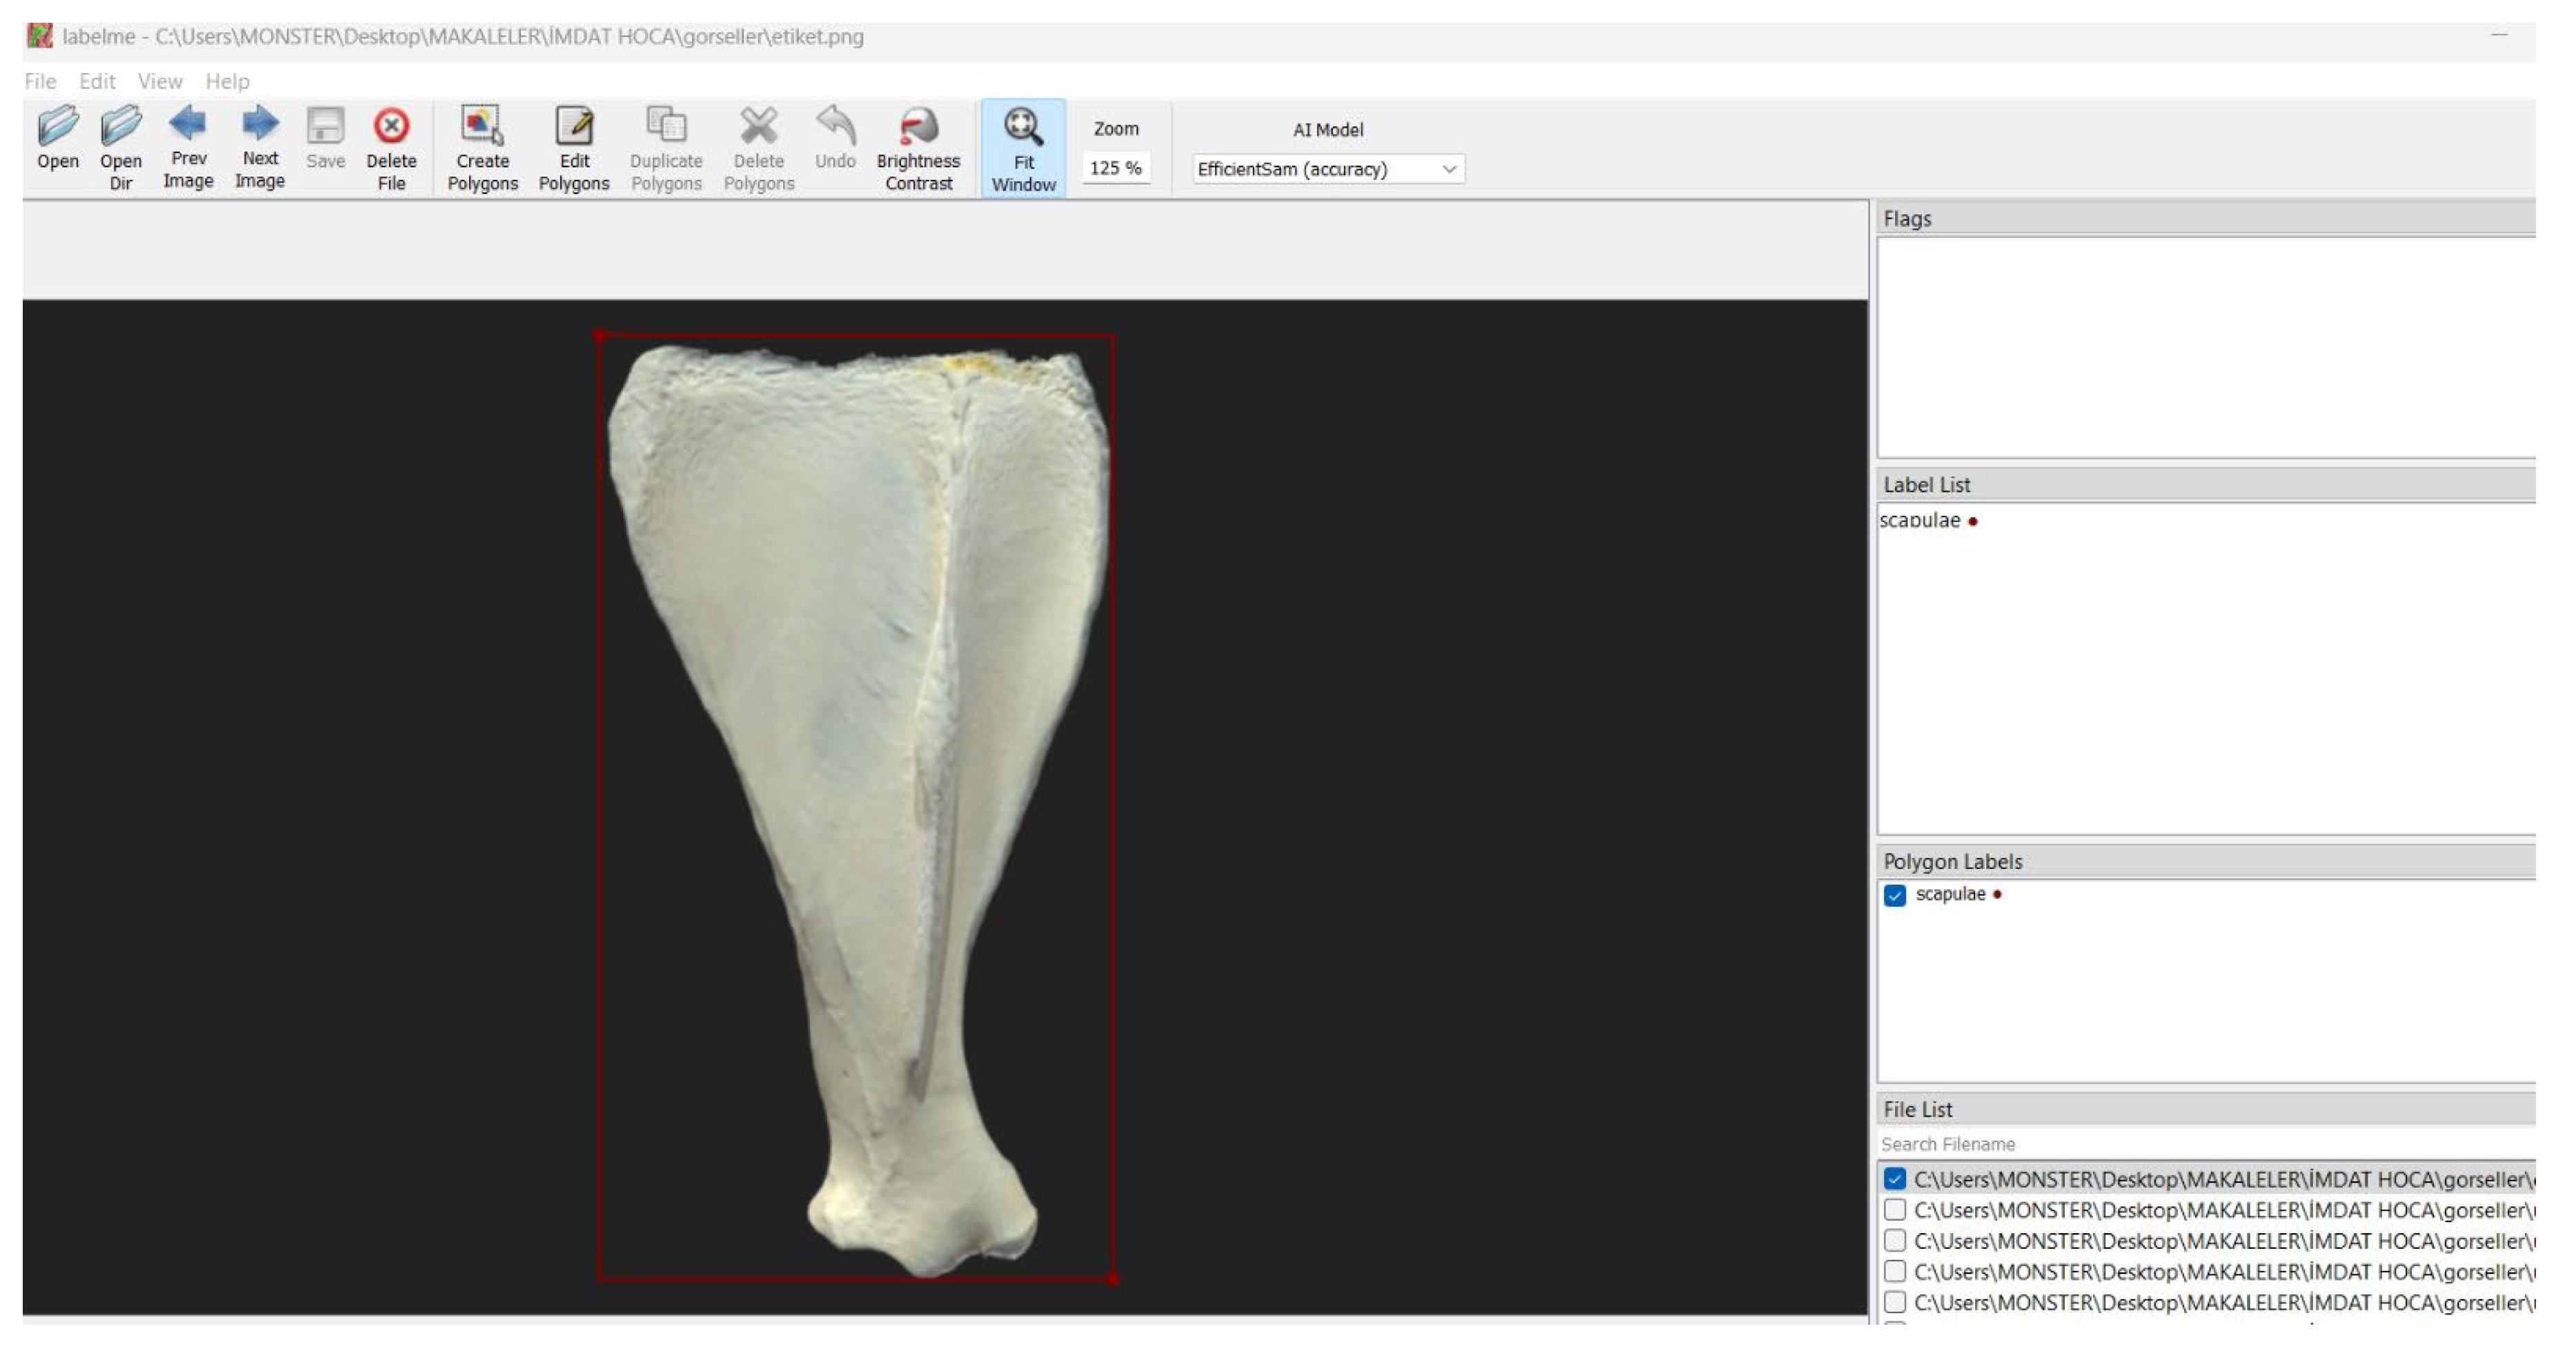Click the Zoom 125 % field
Image resolution: width=2576 pixels, height=1351 pixels.
(x=1115, y=168)
